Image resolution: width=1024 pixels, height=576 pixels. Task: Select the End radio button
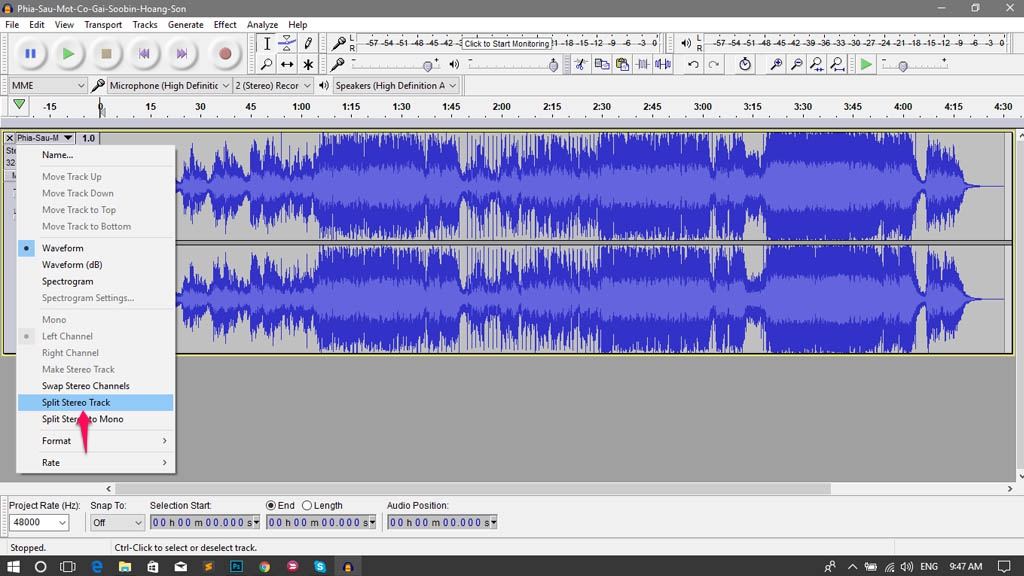click(x=271, y=506)
